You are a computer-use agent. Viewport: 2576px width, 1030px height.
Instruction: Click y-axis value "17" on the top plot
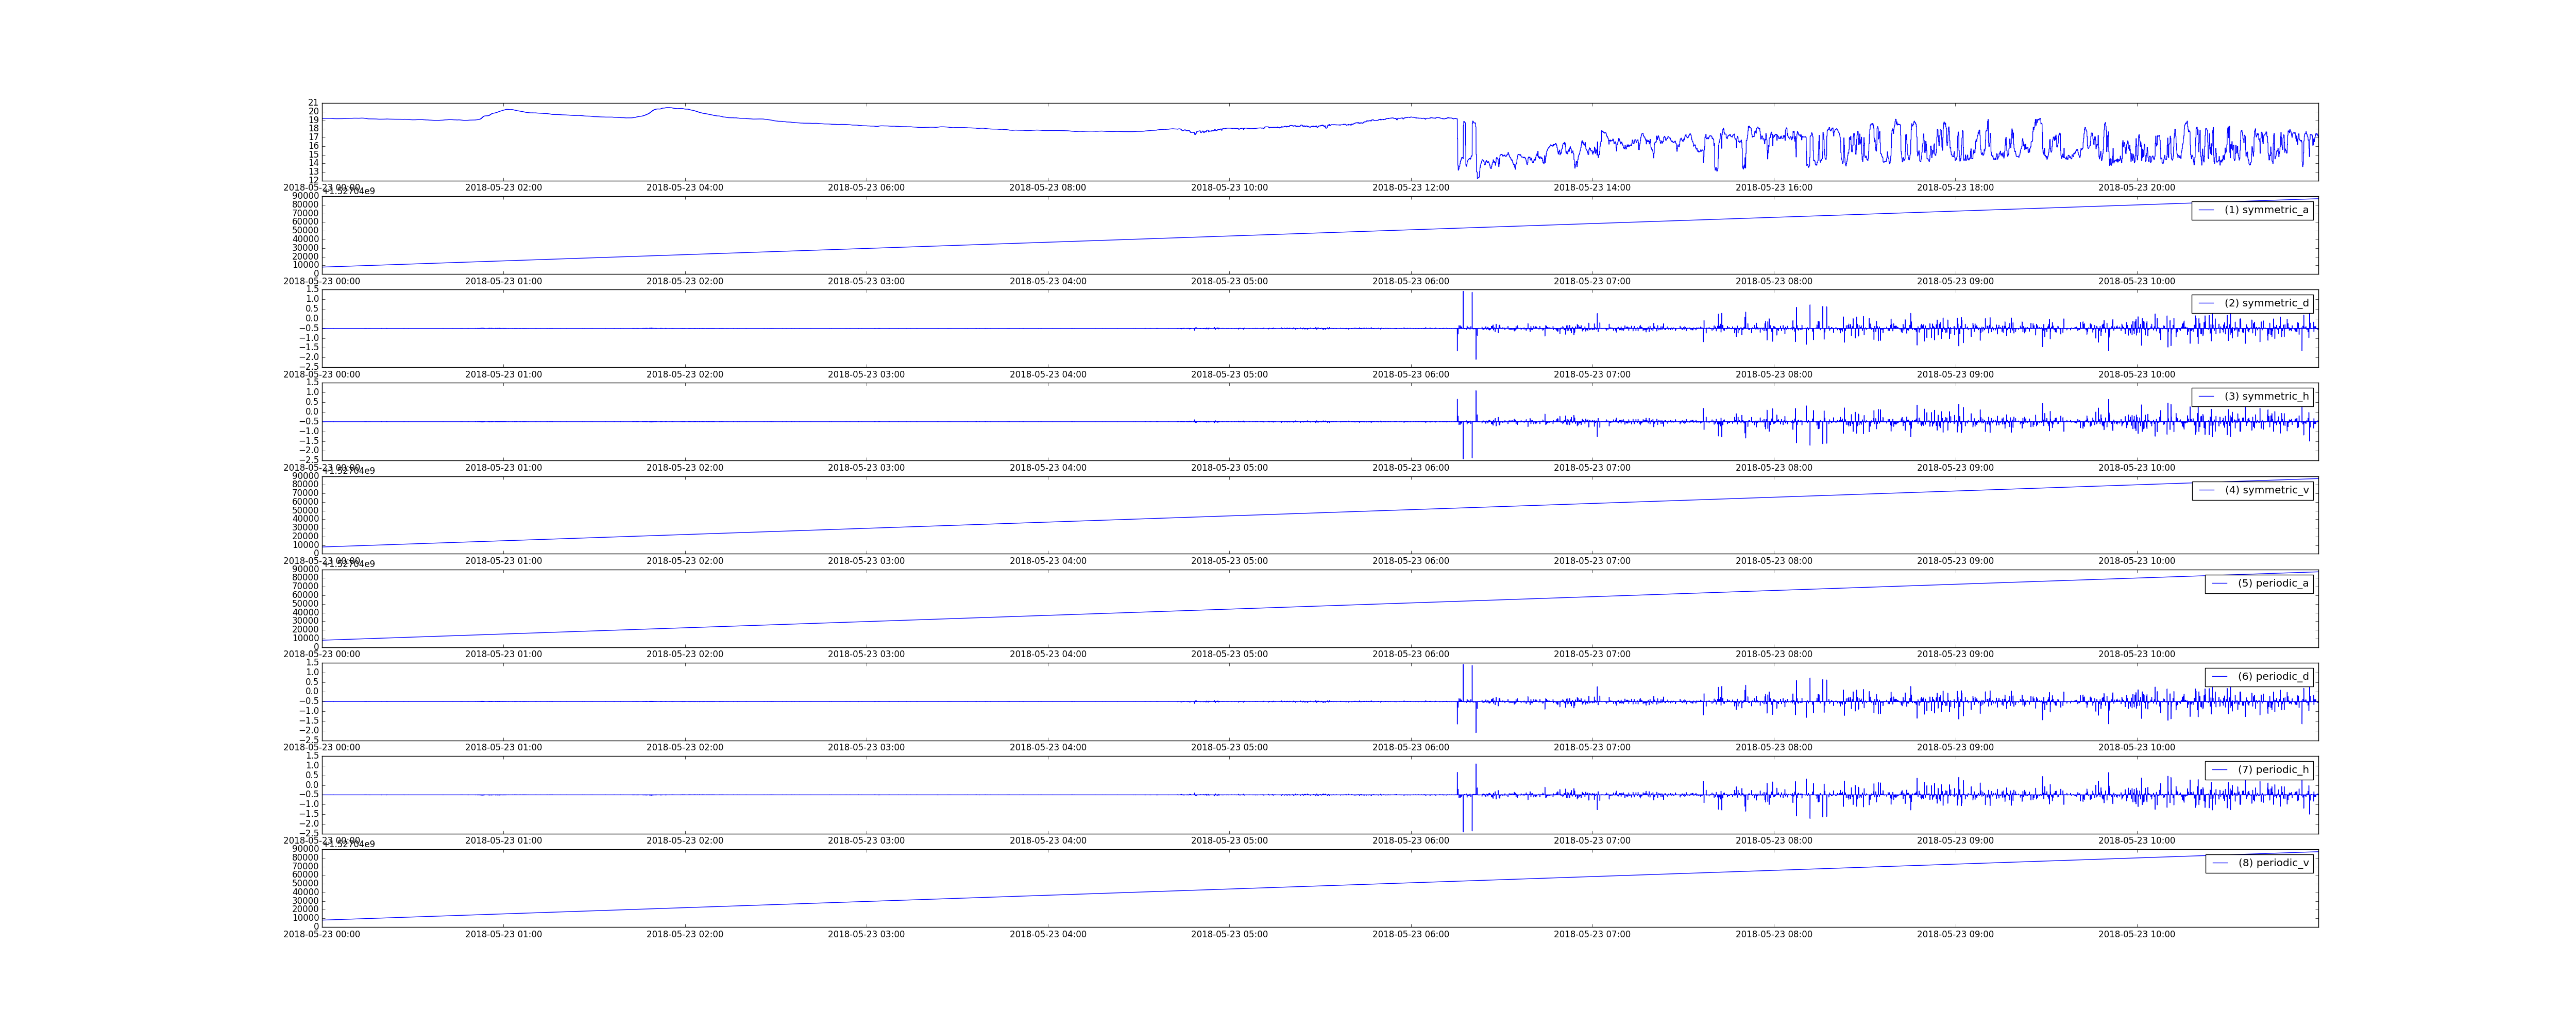tap(313, 137)
